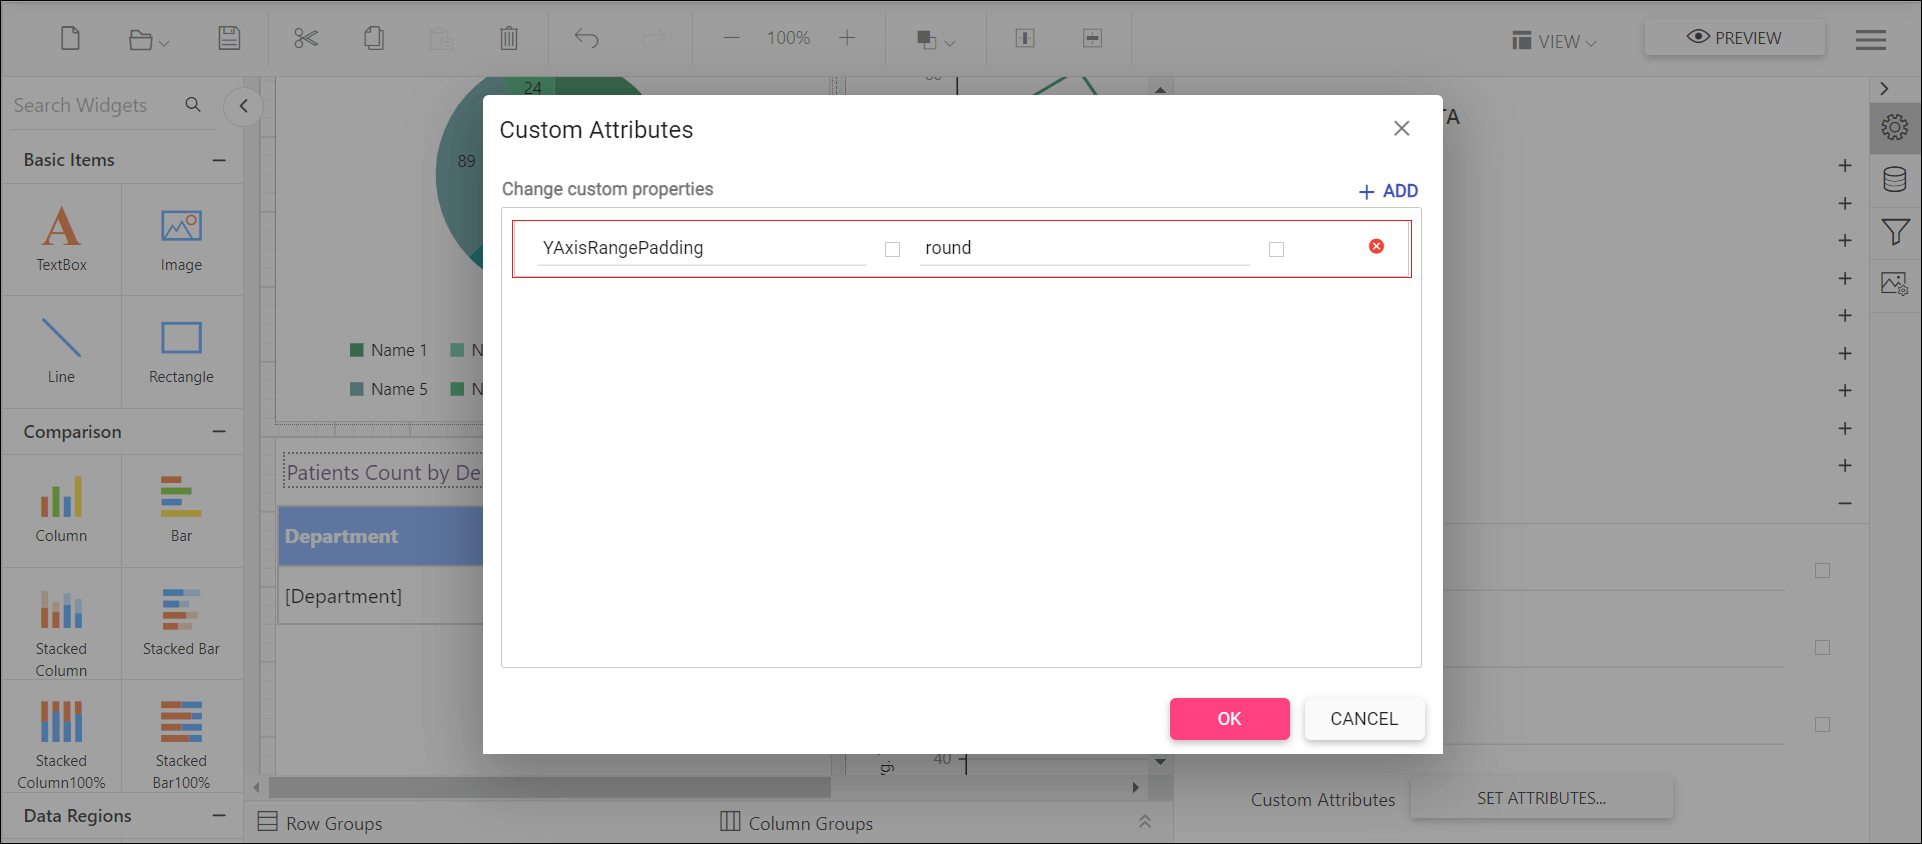Click the Copy icon
Screen dimensions: 1922x844
click(374, 38)
